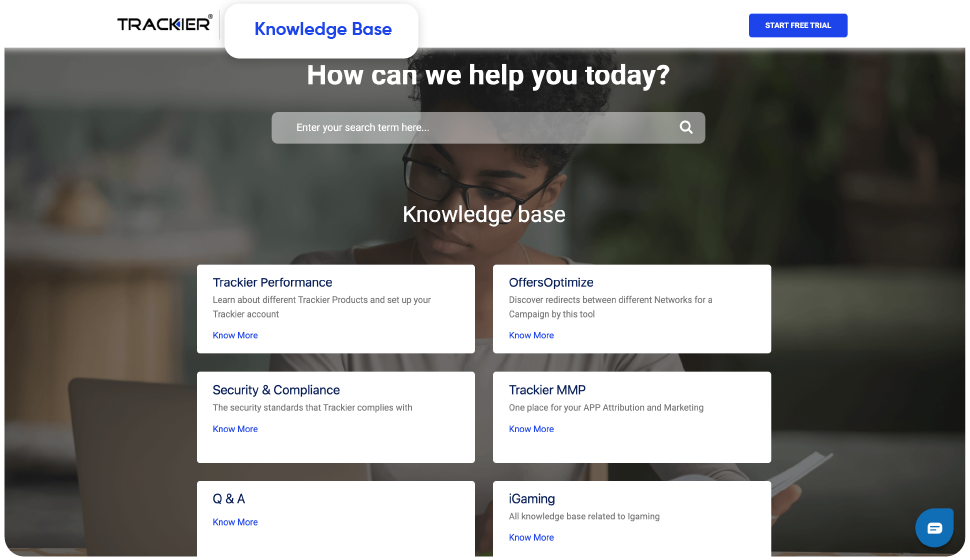Open the iGaming card title
The image size is (970, 560).
click(531, 498)
